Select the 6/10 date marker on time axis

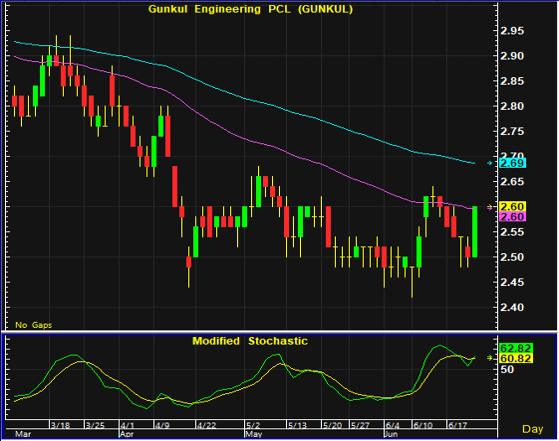pos(422,425)
